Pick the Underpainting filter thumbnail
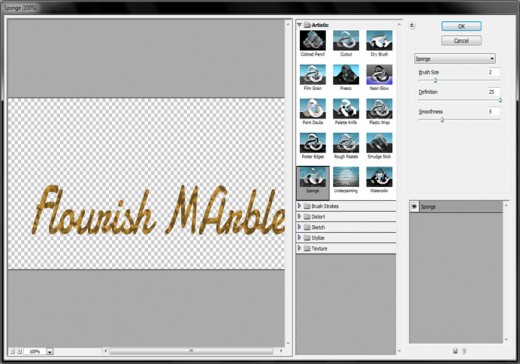Image resolution: width=520 pixels, height=364 pixels. point(346,177)
